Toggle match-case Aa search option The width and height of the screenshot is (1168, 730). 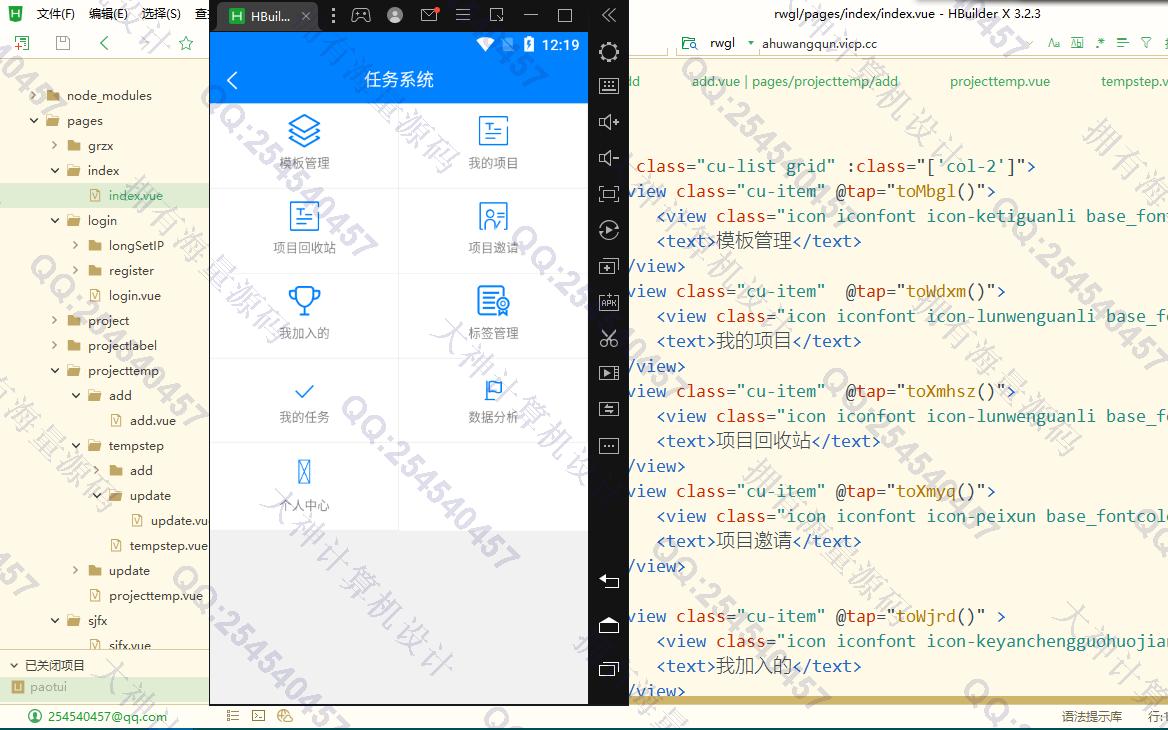[x=1054, y=43]
